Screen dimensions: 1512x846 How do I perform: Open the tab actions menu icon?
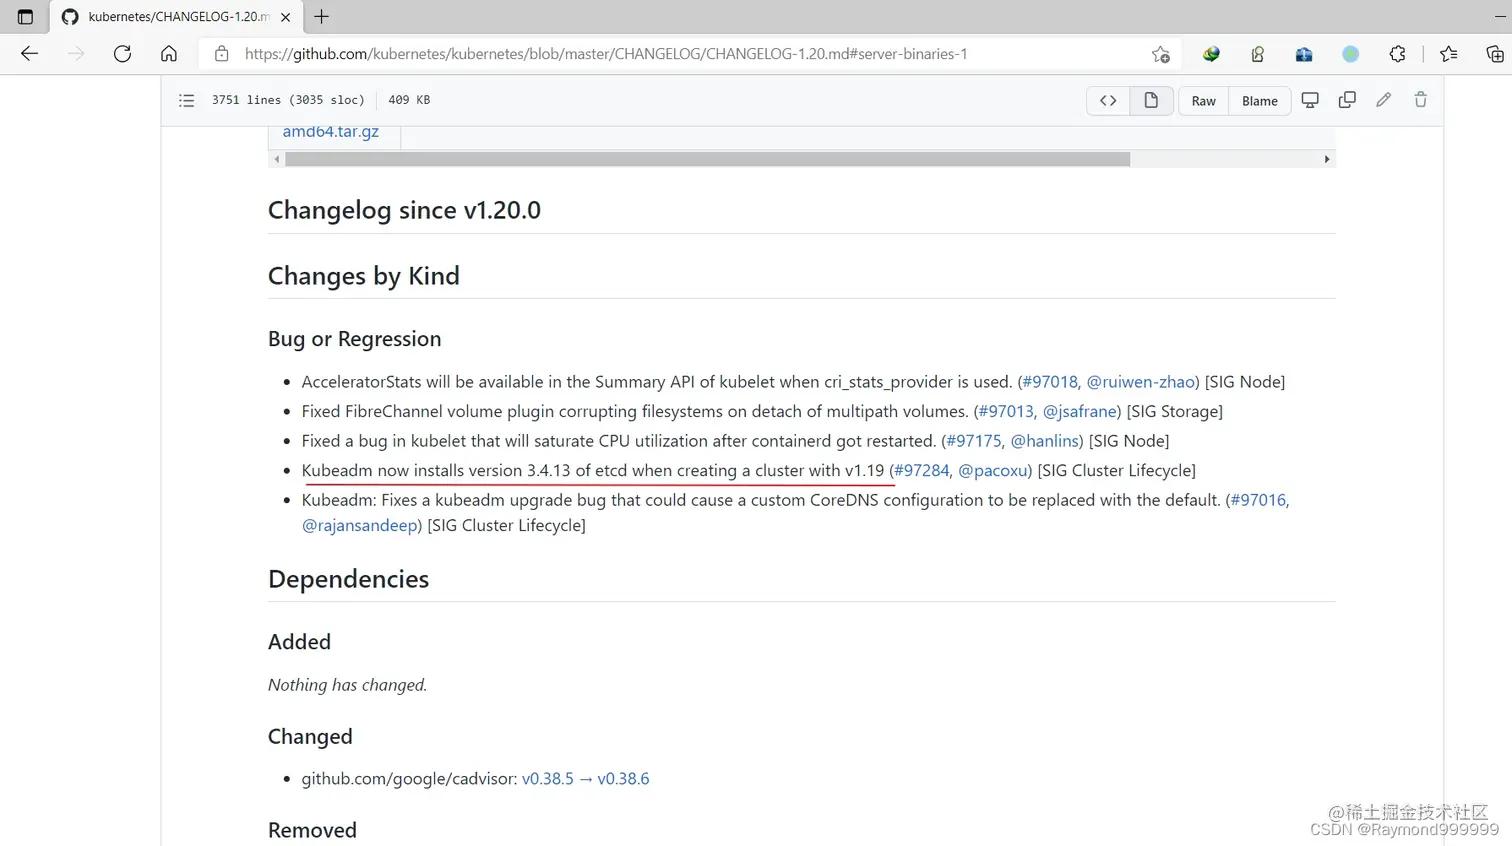pyautogui.click(x=25, y=17)
